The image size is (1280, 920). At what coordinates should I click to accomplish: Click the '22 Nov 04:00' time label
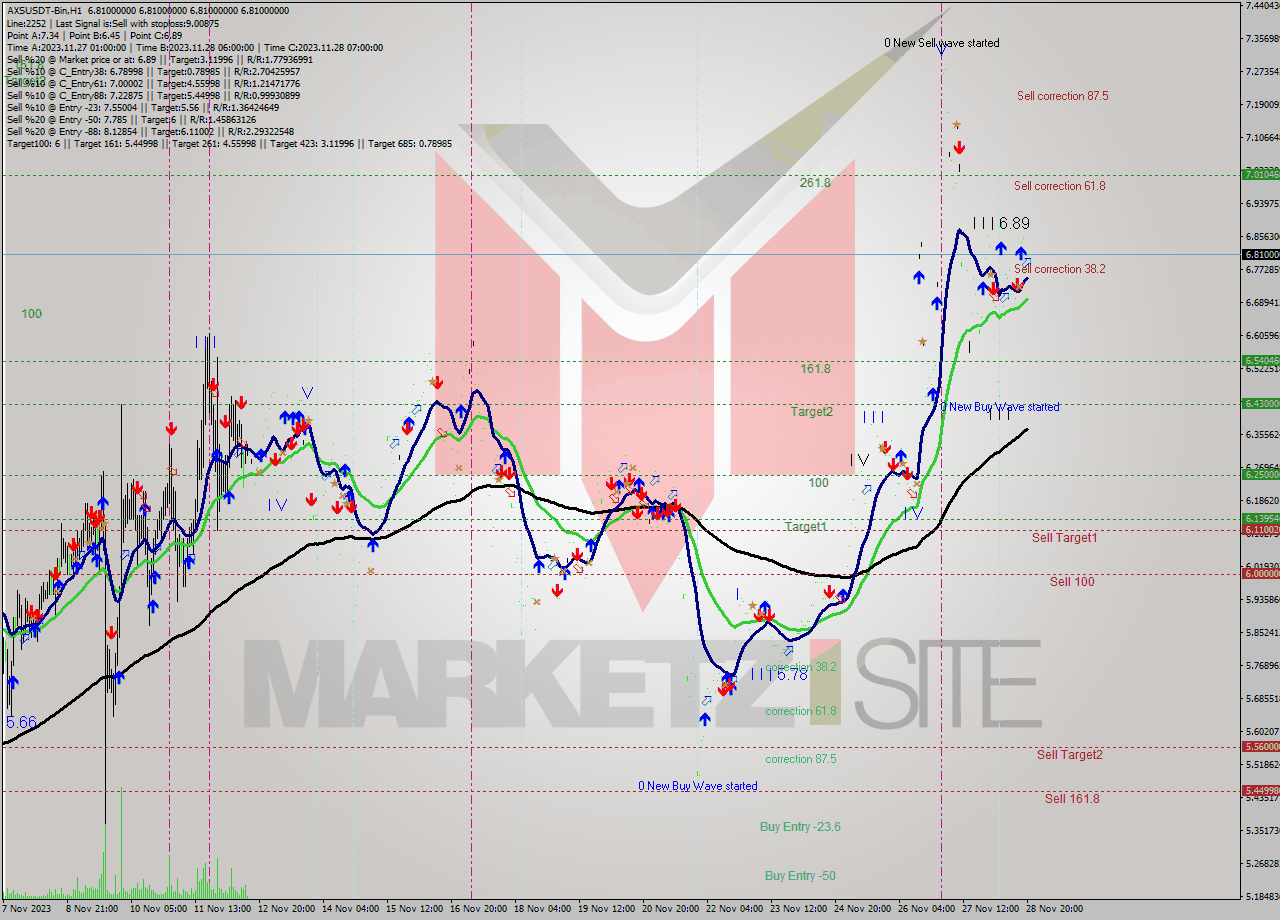(x=735, y=910)
